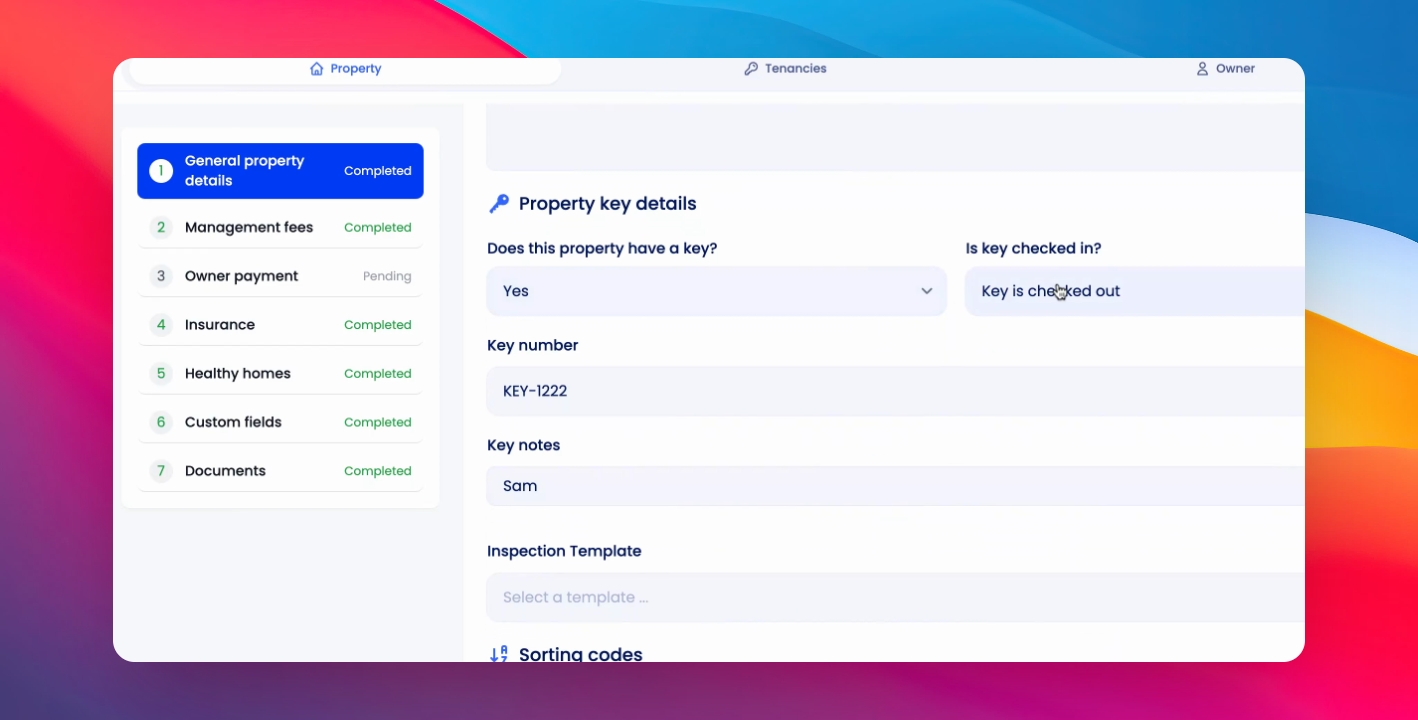Open the Inspection Template selector
Screen dimensions: 1418x720
896,597
